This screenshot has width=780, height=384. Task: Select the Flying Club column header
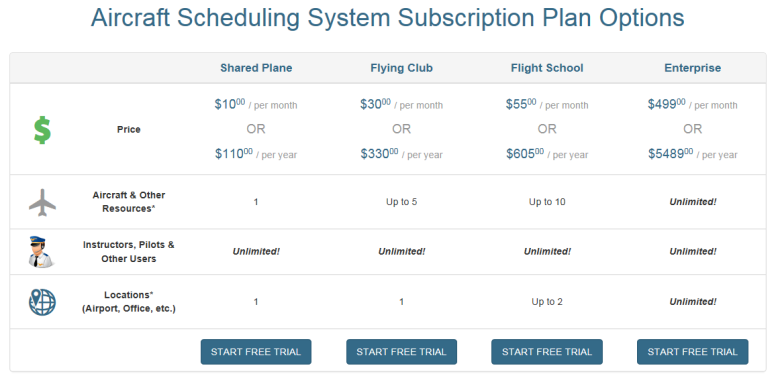pyautogui.click(x=401, y=68)
